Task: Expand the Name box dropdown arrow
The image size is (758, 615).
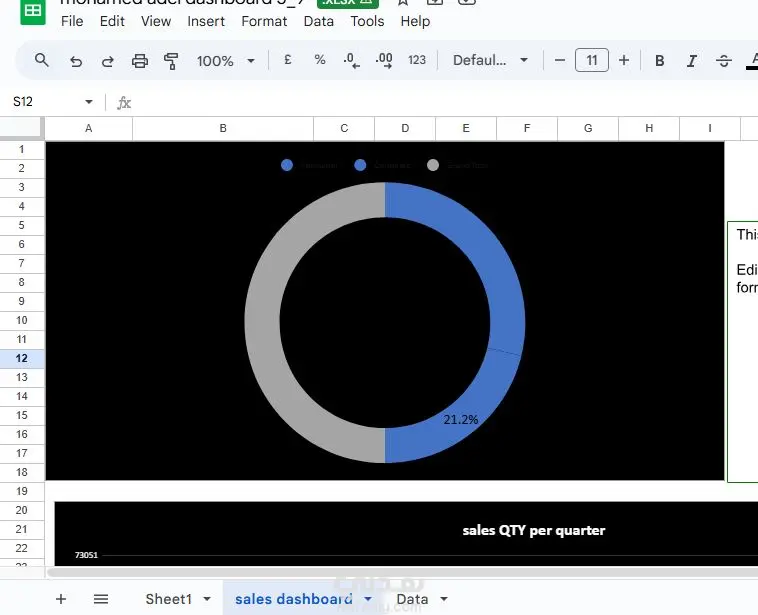Action: point(88,102)
